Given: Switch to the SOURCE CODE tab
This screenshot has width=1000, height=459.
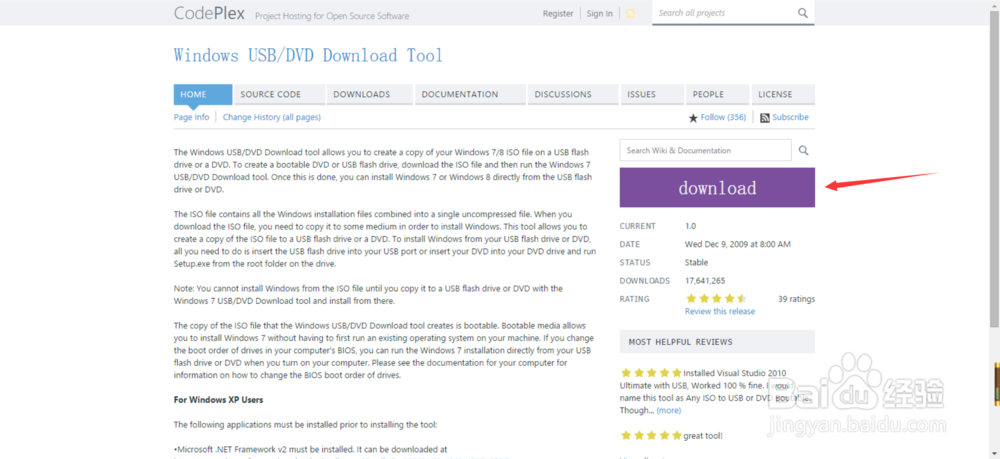Looking at the screenshot, I should pos(279,94).
